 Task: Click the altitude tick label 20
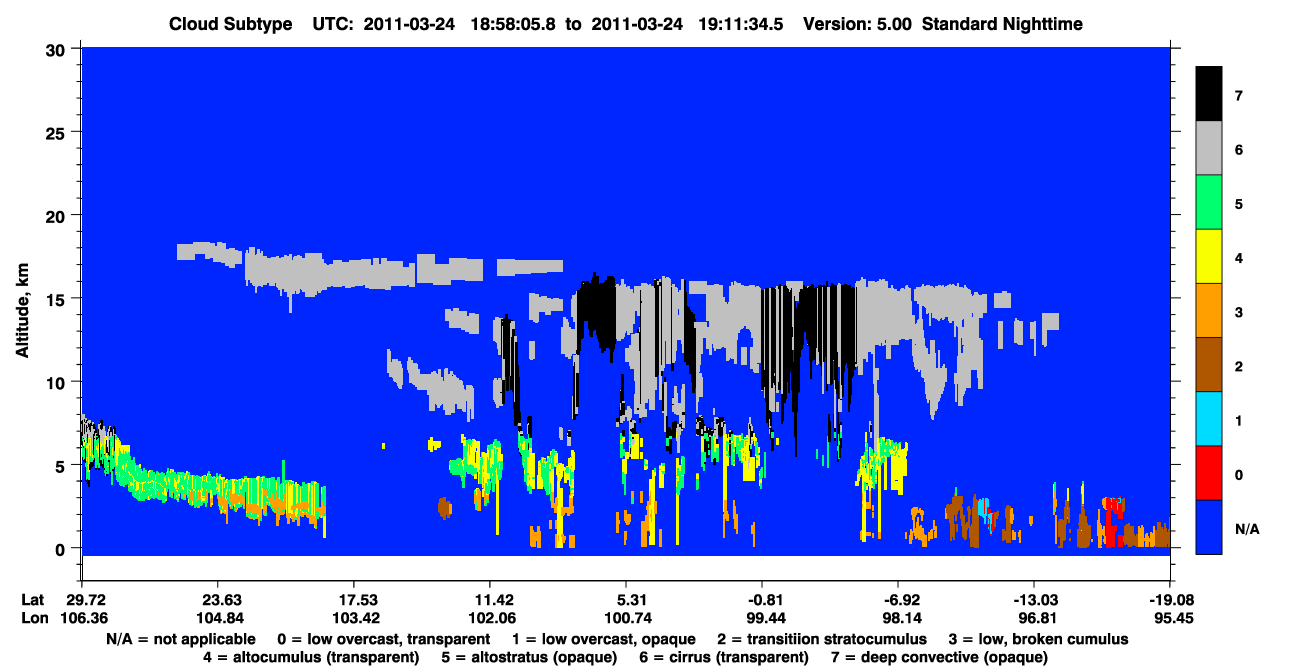pyautogui.click(x=58, y=215)
